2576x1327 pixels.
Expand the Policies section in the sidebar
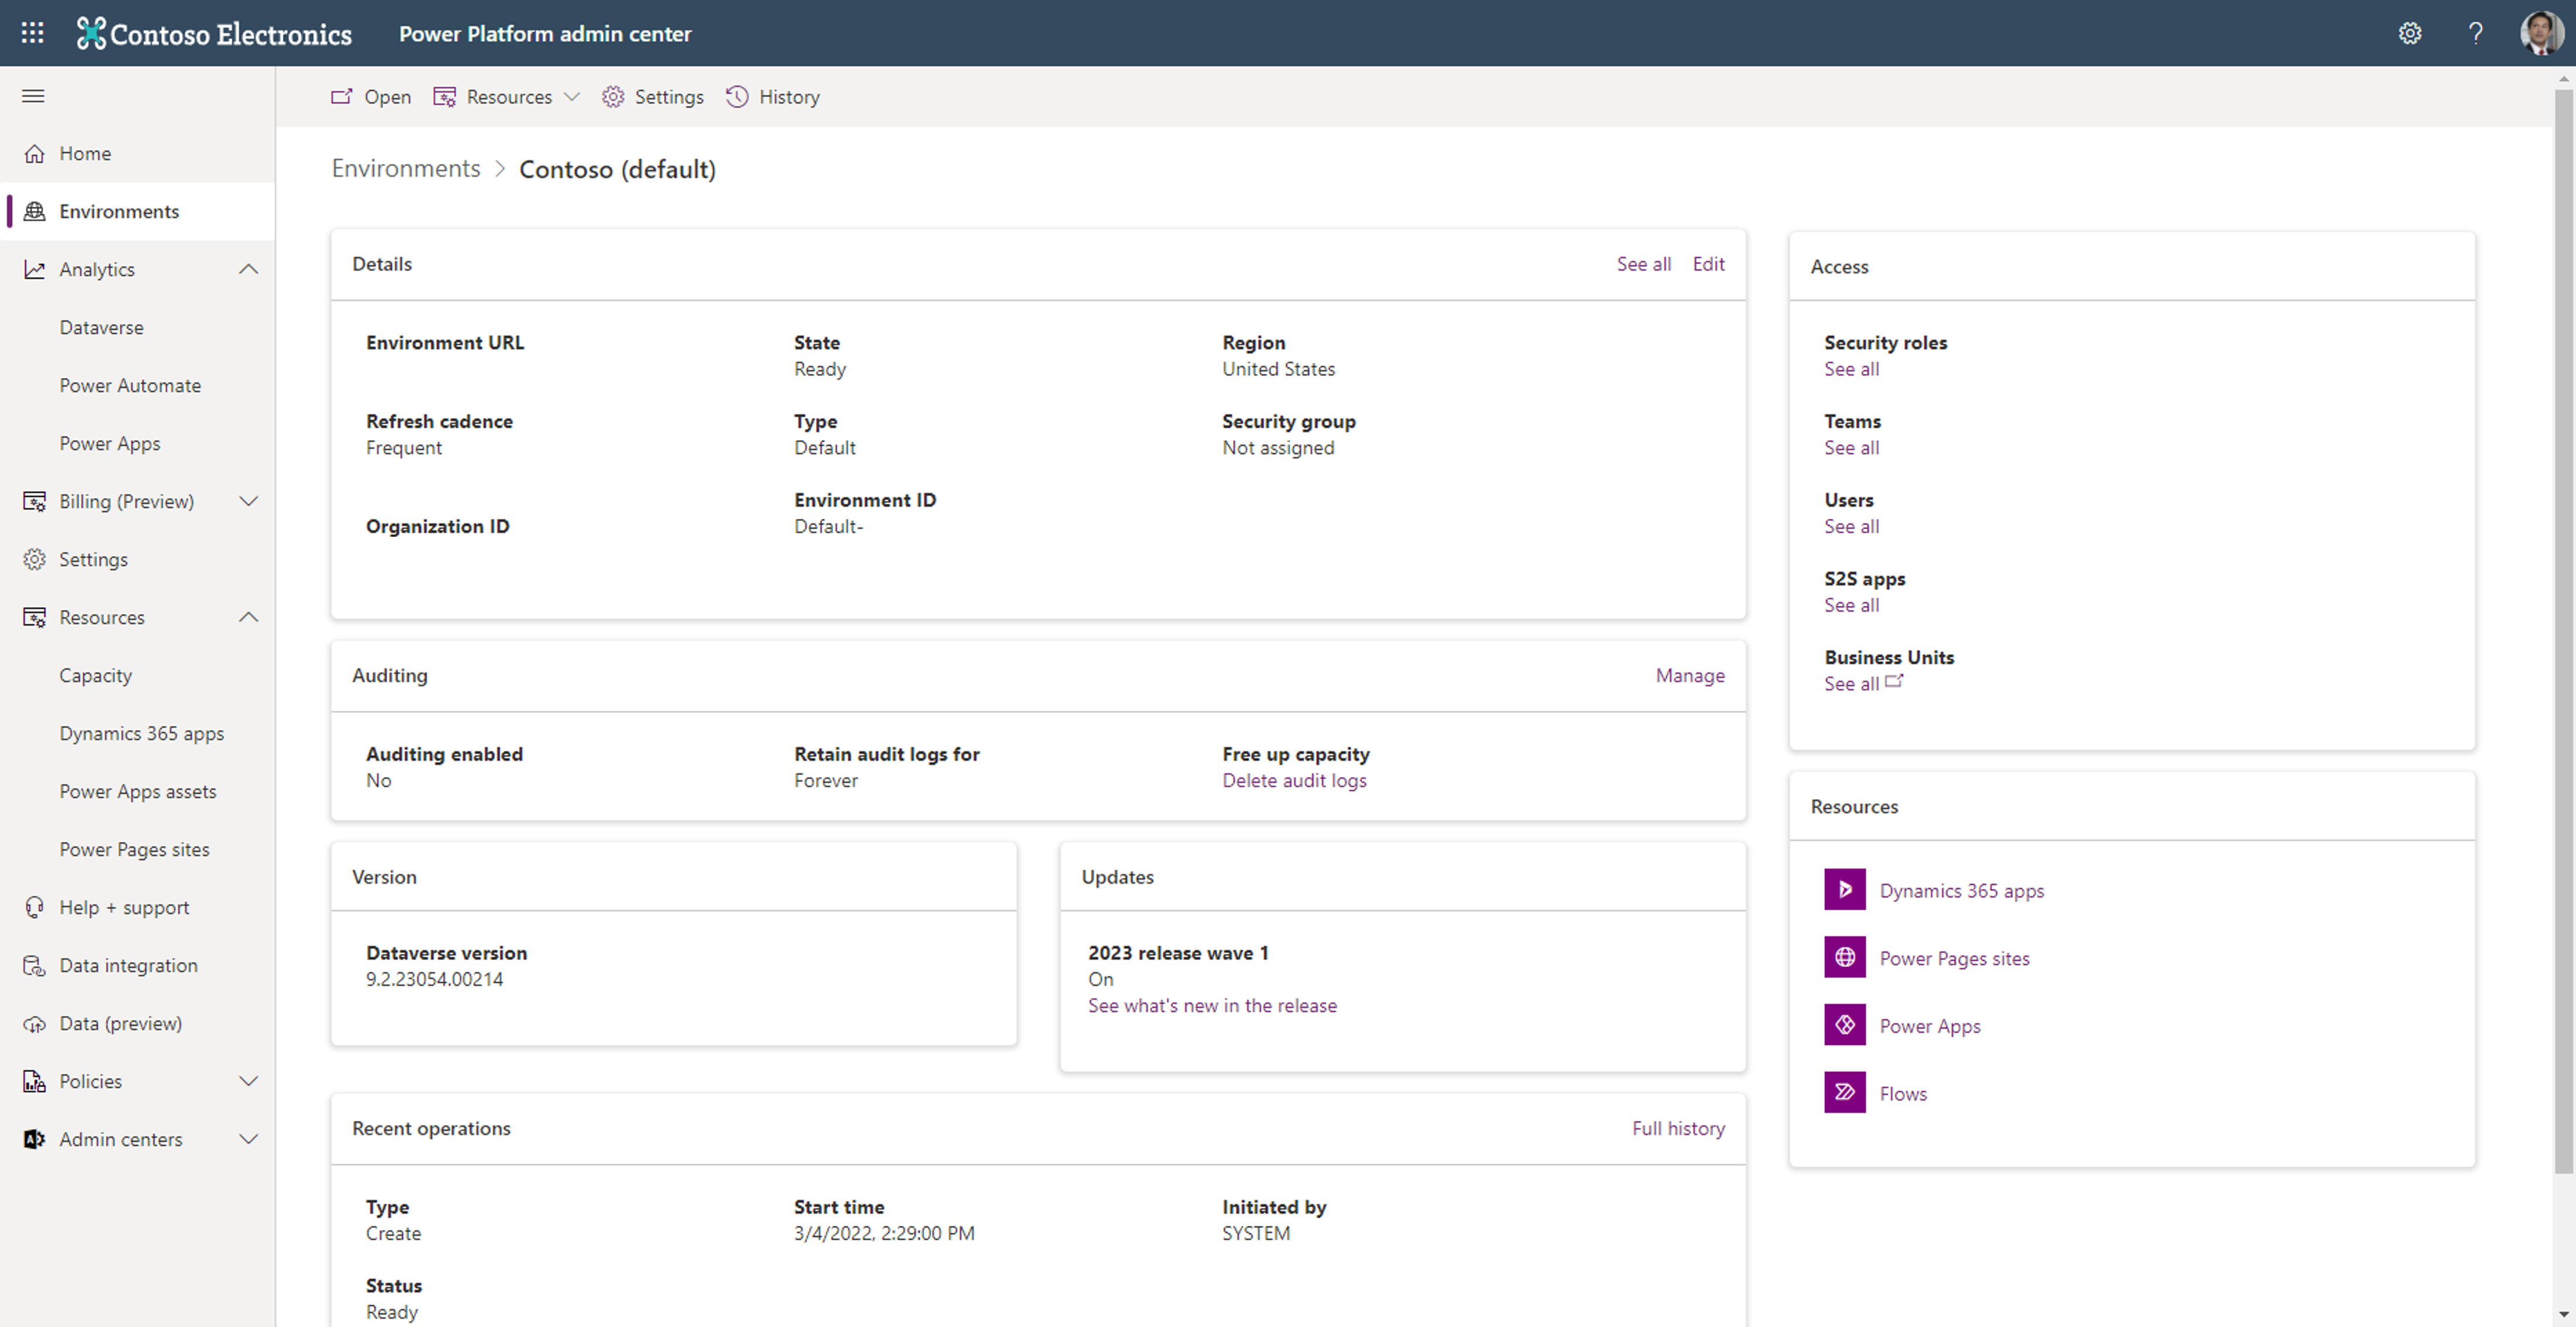coord(249,1080)
